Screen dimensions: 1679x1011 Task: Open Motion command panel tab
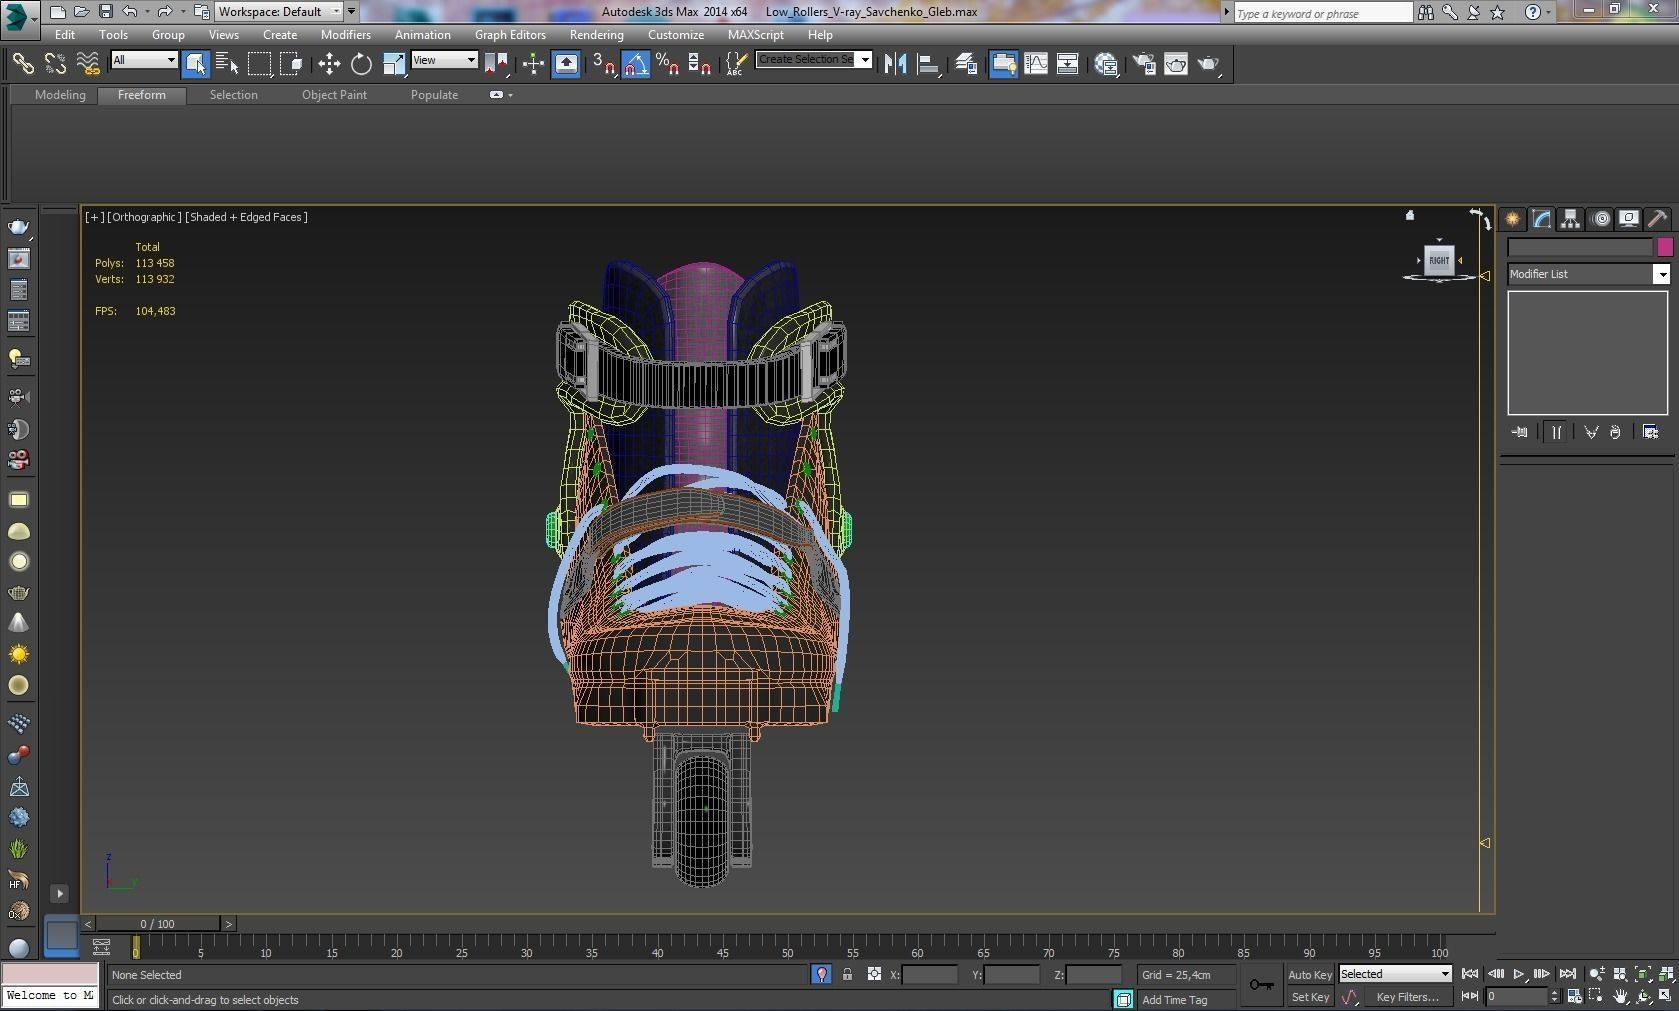point(1600,218)
